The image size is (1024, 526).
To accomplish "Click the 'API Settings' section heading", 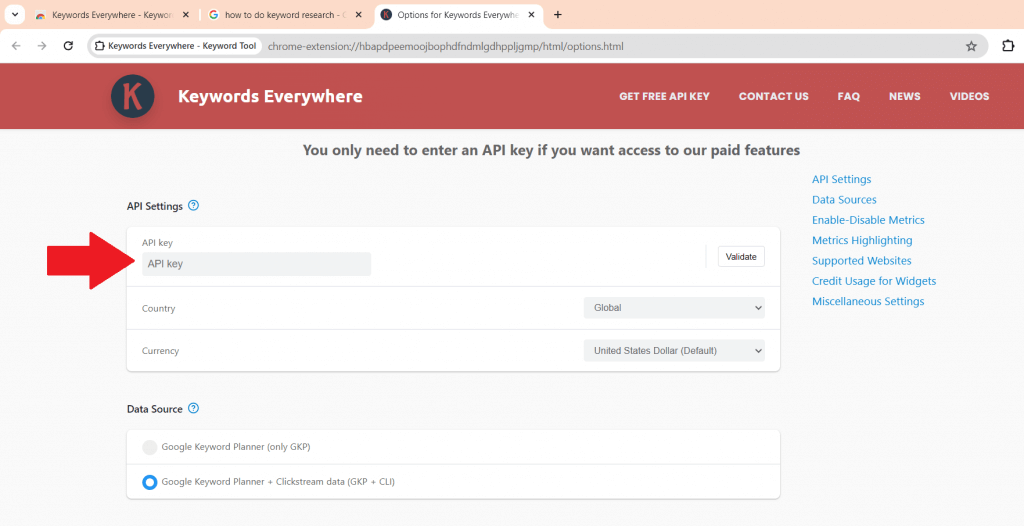I will click(x=155, y=206).
